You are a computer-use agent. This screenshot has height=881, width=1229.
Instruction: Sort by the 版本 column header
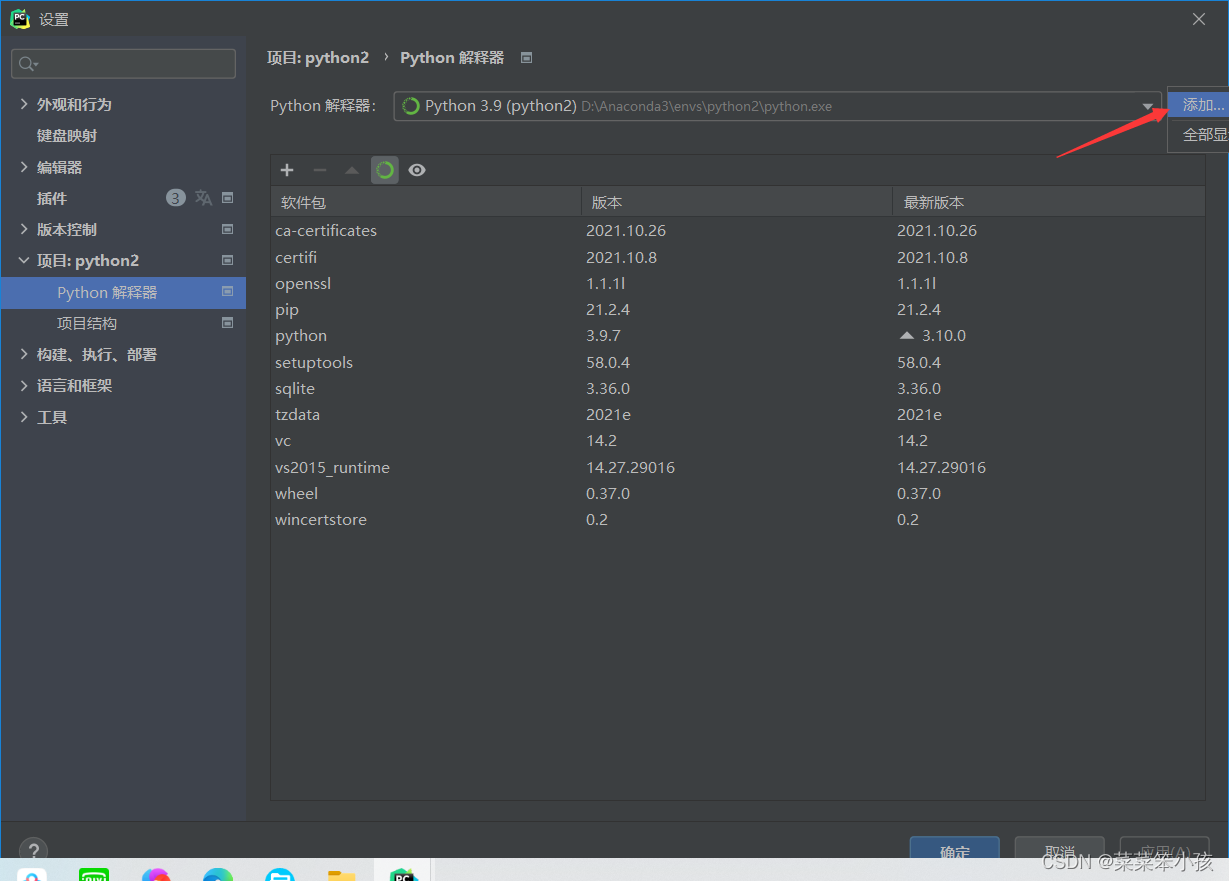pyautogui.click(x=737, y=202)
